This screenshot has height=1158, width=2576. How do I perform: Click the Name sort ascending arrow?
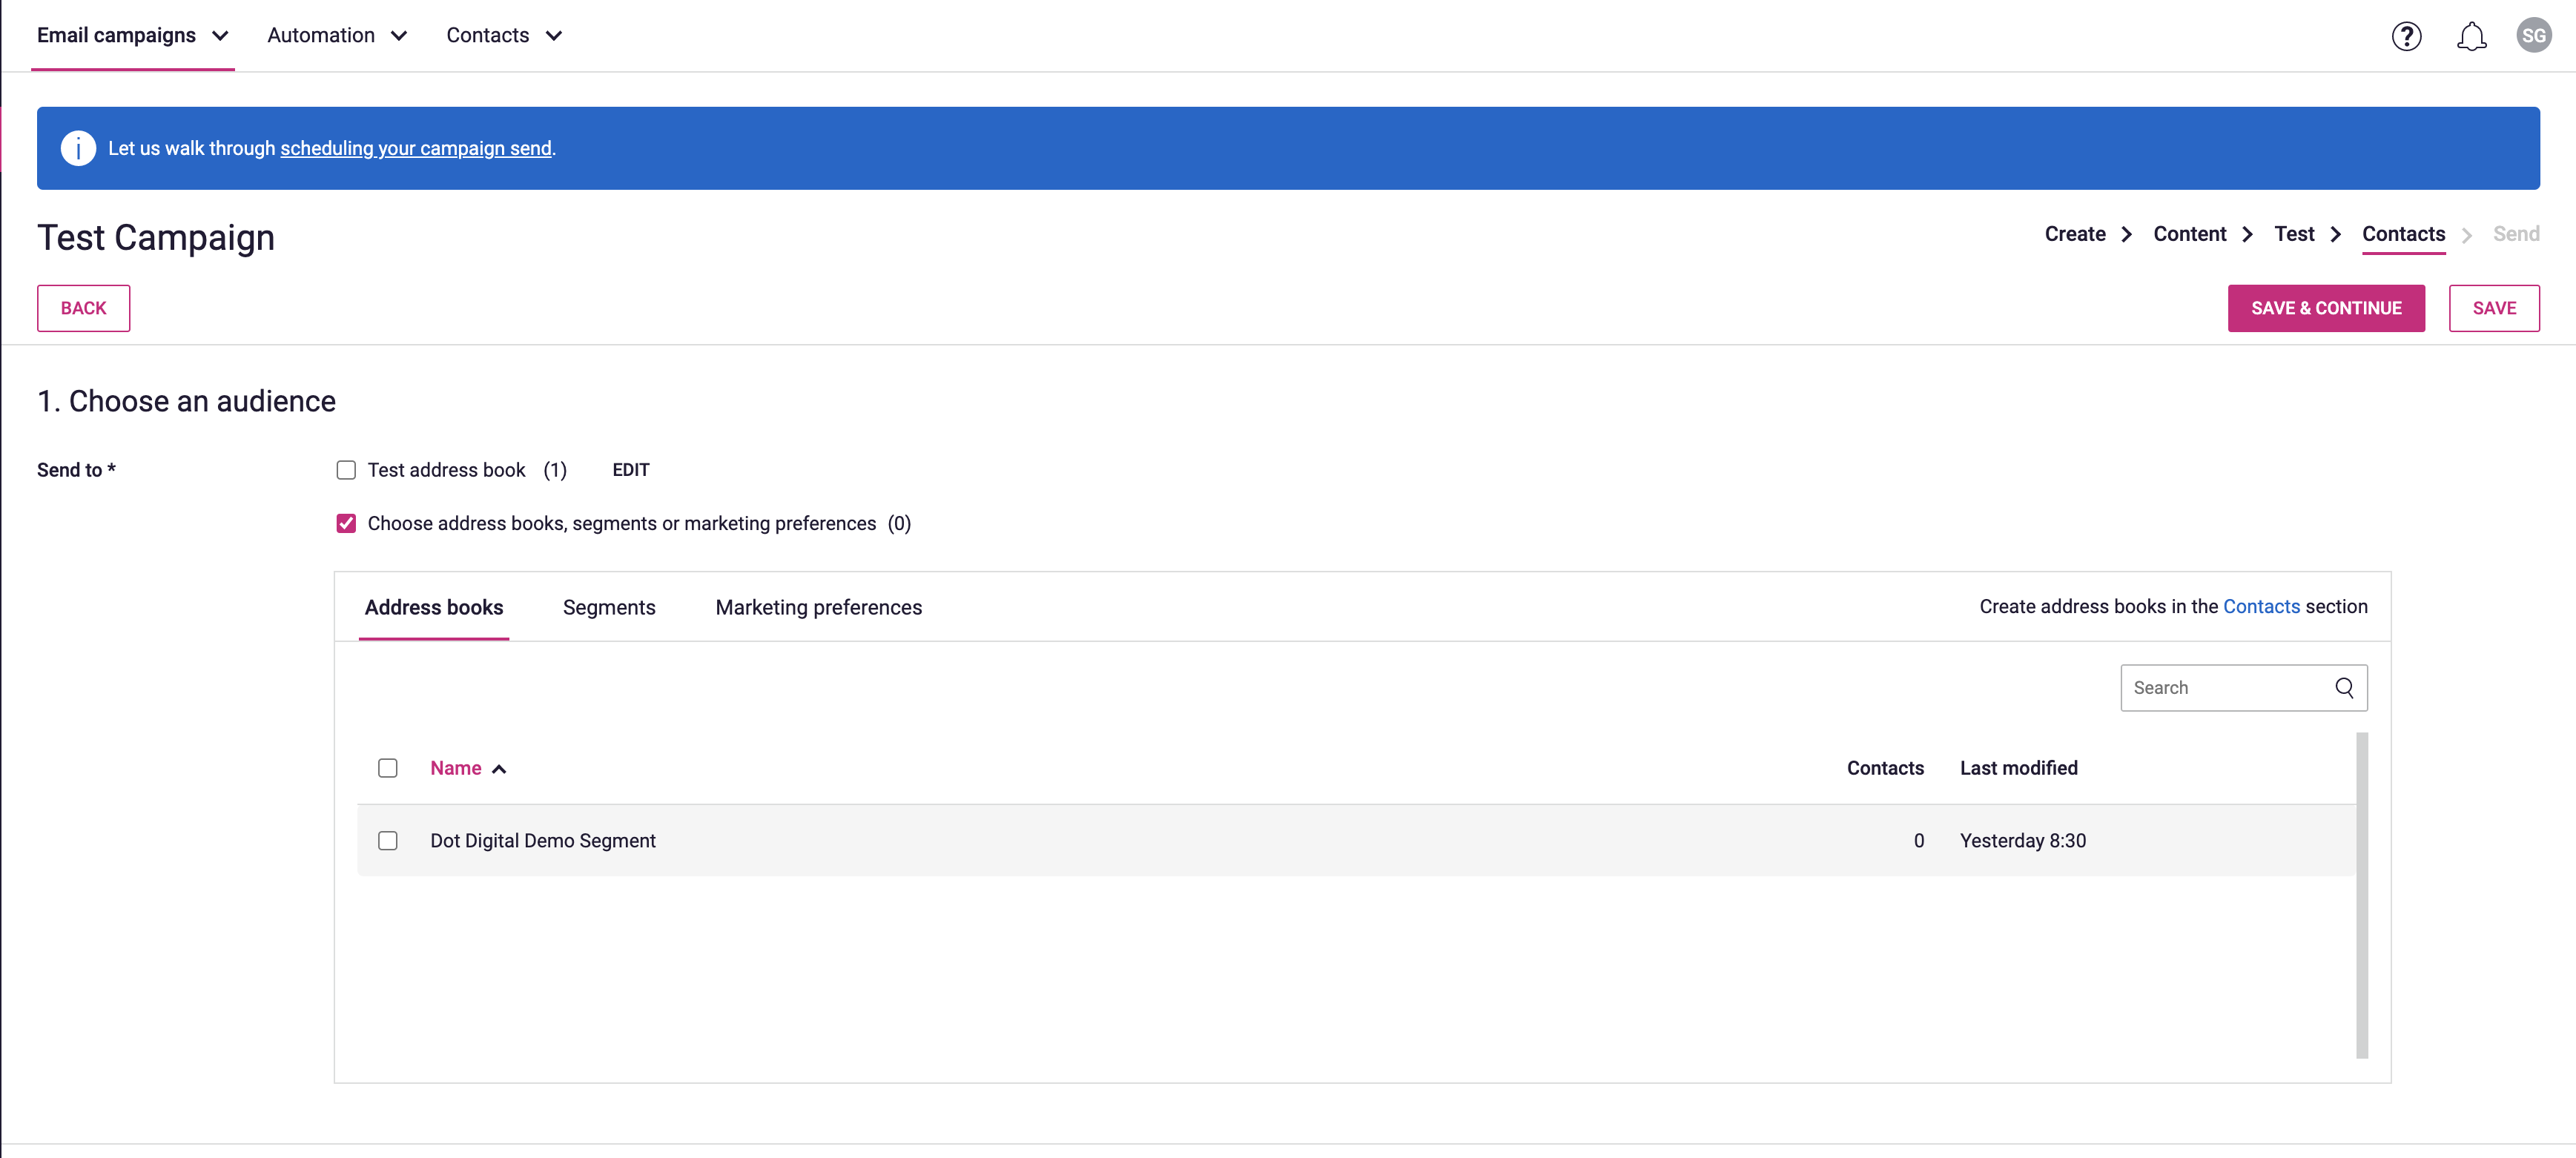point(499,769)
